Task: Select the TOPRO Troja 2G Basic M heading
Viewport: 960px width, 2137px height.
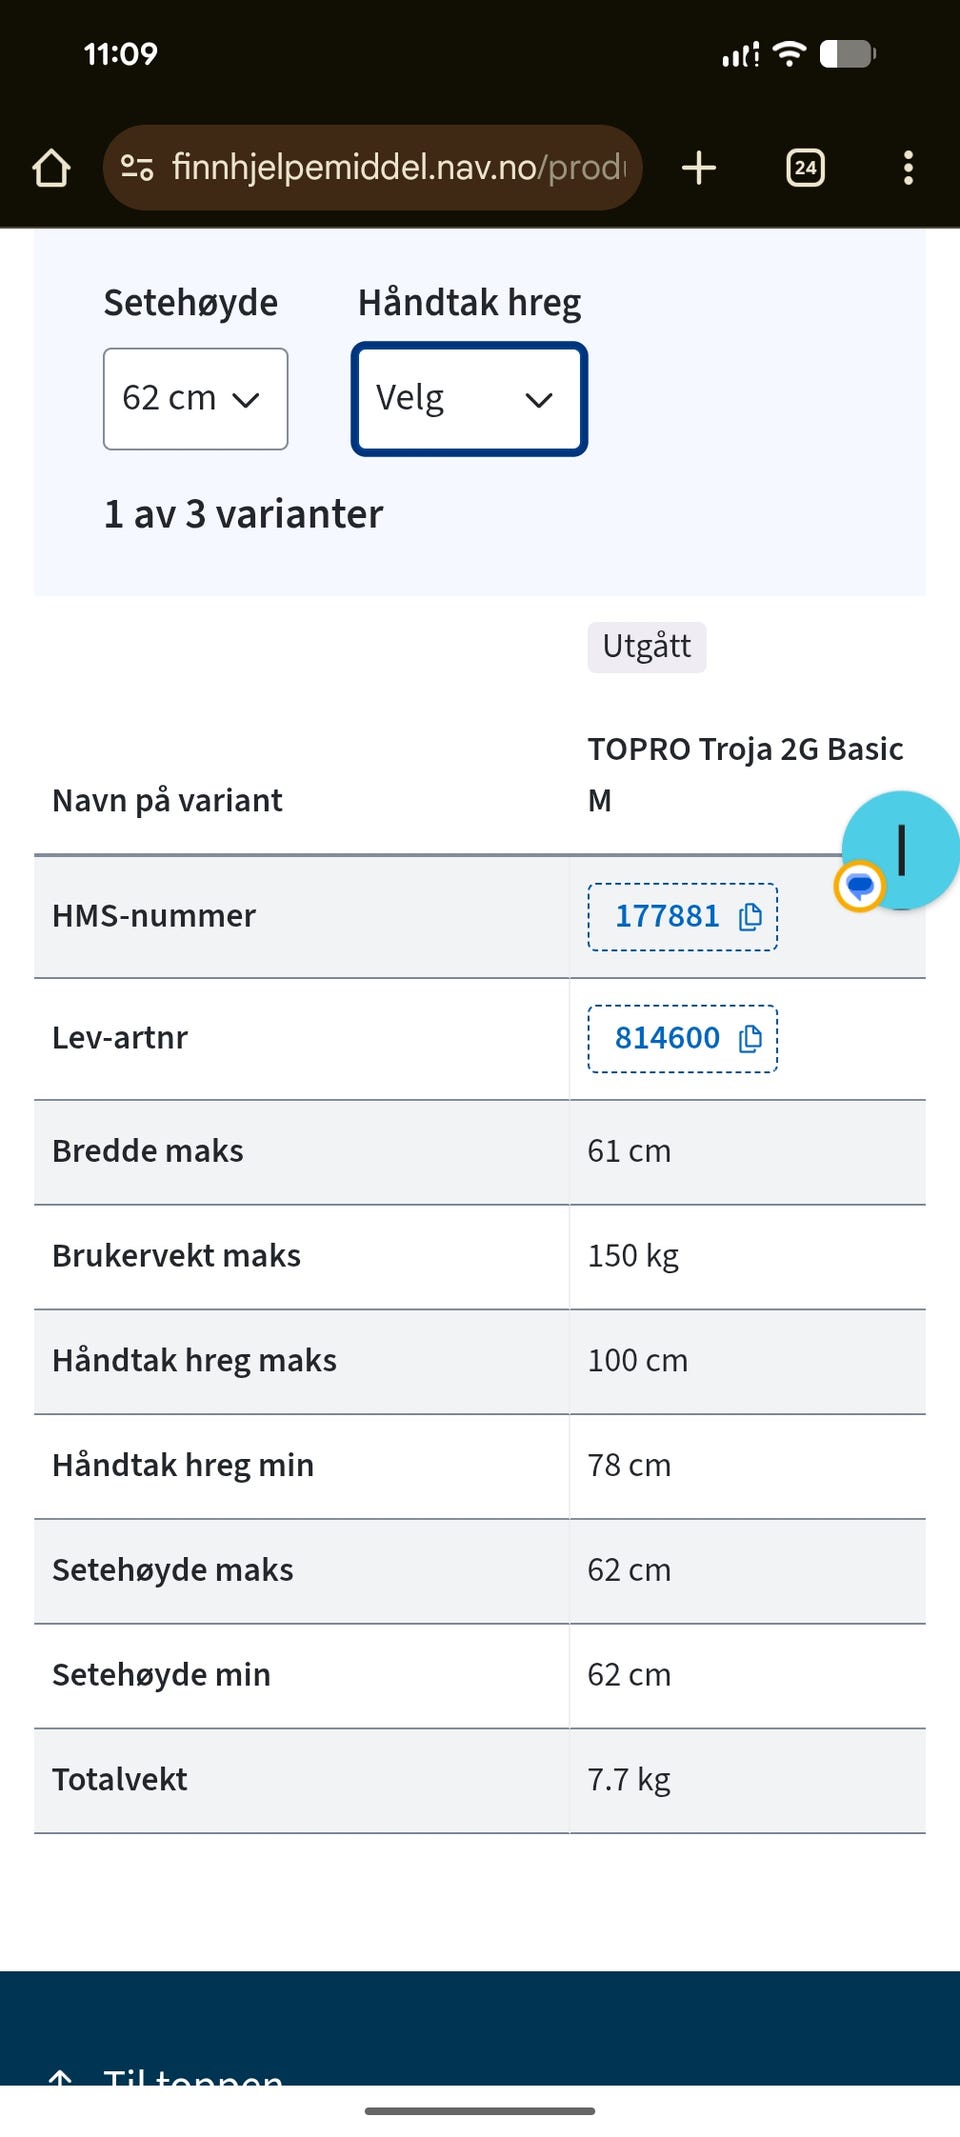Action: pyautogui.click(x=745, y=774)
